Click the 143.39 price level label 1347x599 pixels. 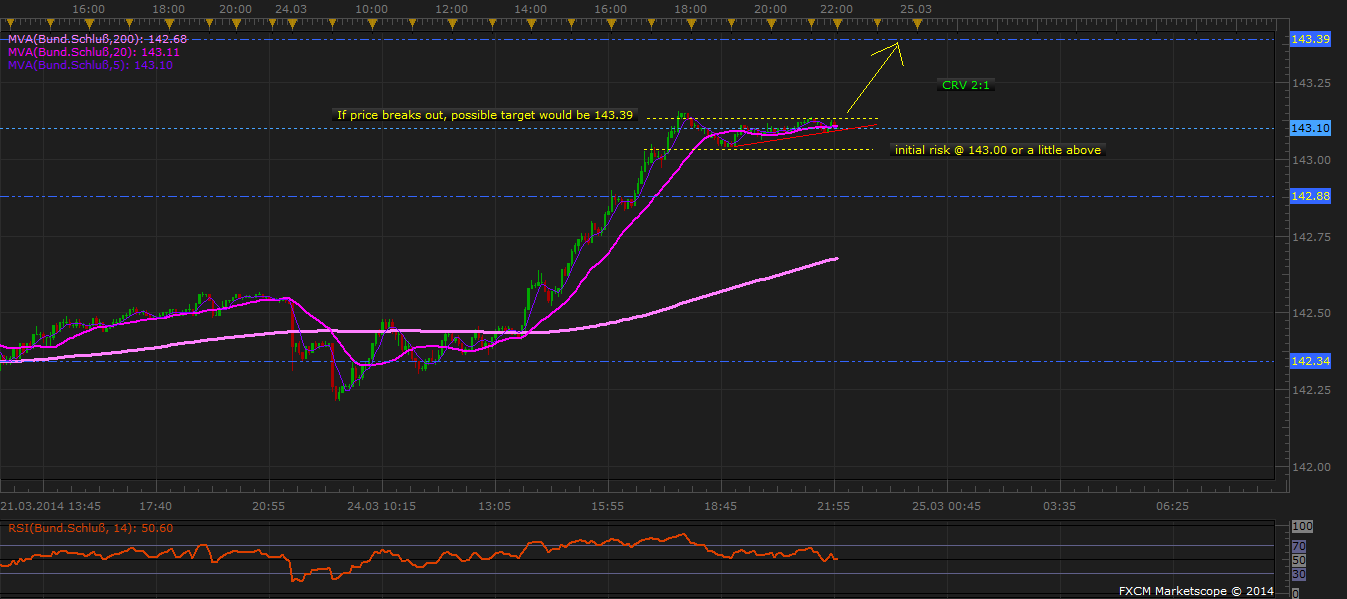(x=1310, y=39)
